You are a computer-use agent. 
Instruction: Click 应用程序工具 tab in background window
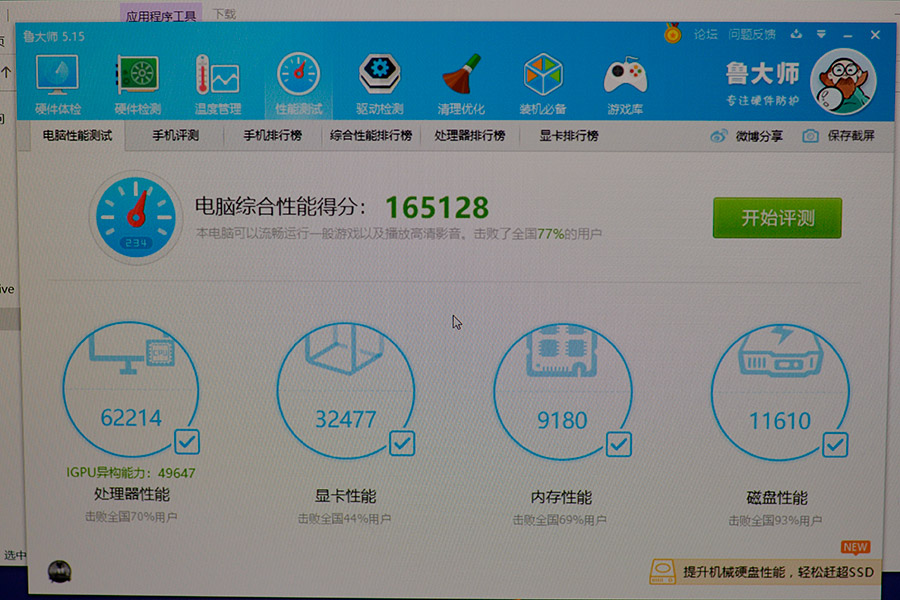[x=161, y=15]
